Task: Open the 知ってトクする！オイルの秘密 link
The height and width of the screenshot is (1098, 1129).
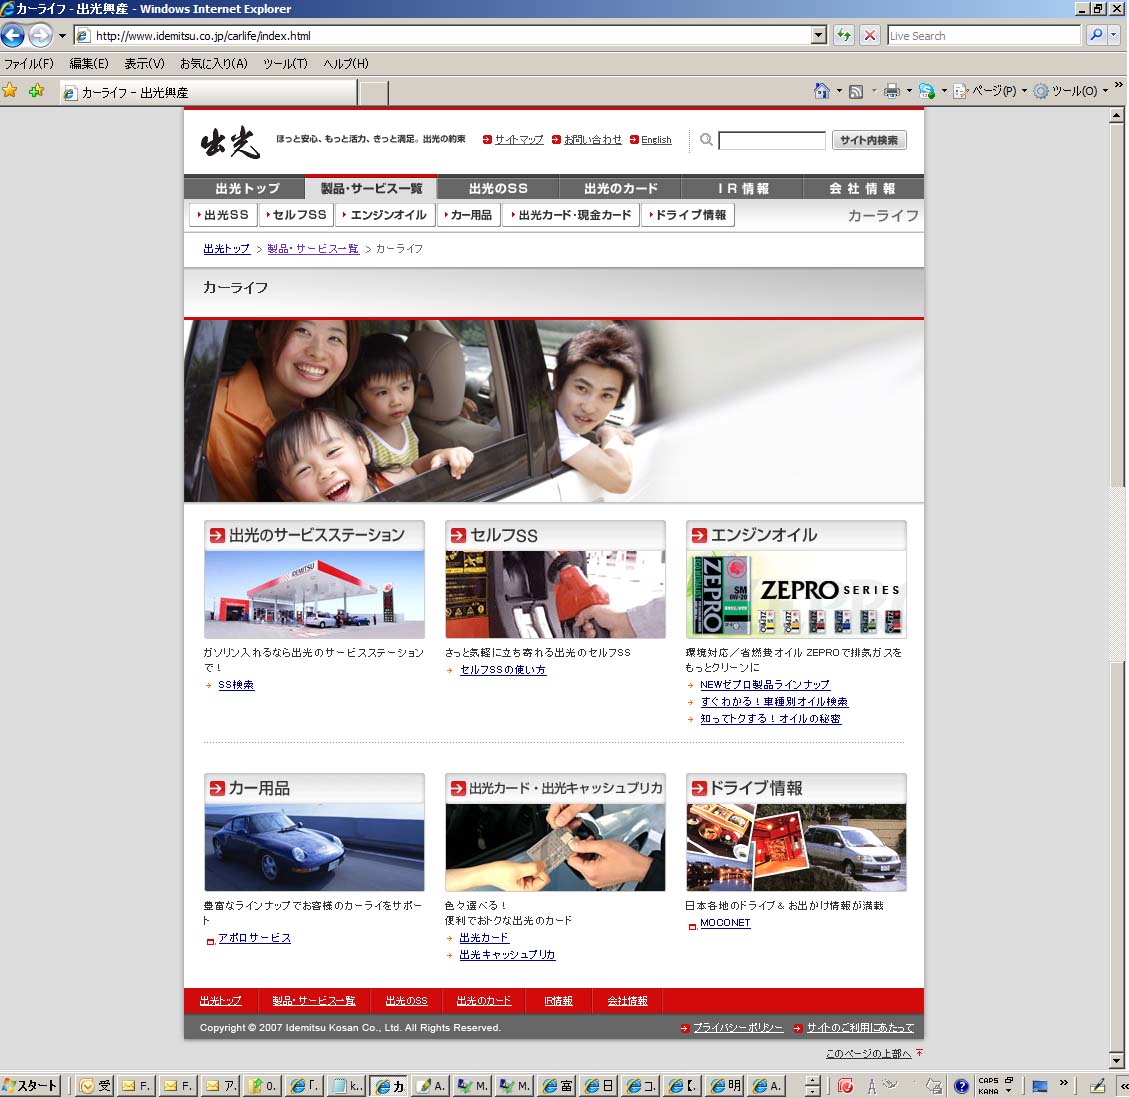Action: pos(770,719)
